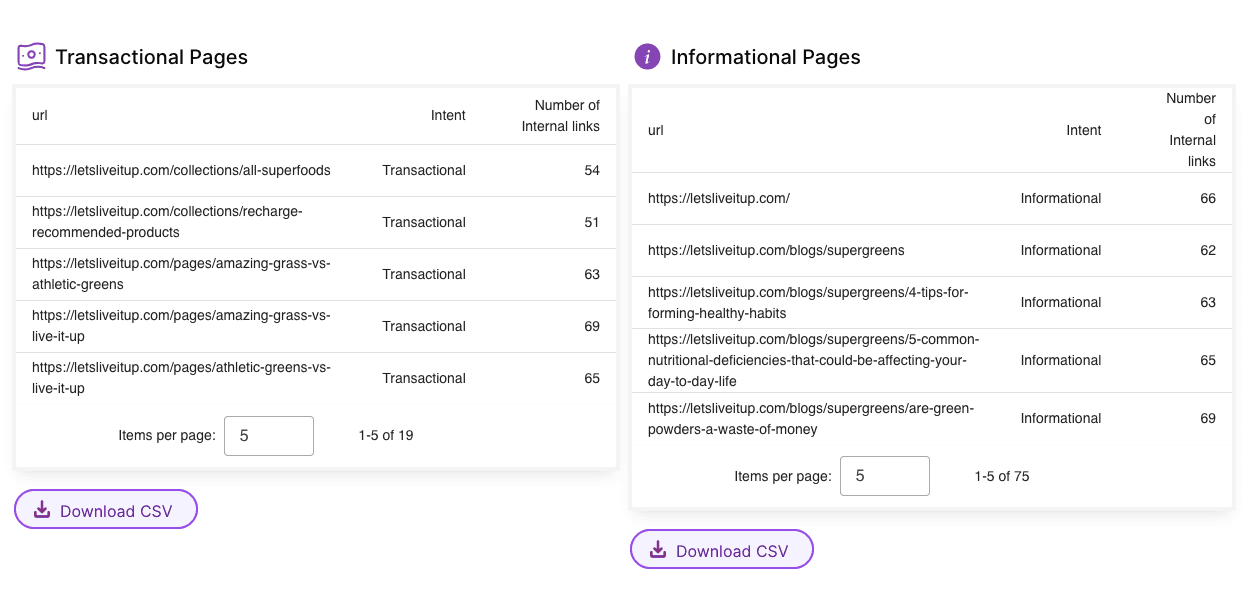Download CSV for Transactional Pages

coord(106,510)
